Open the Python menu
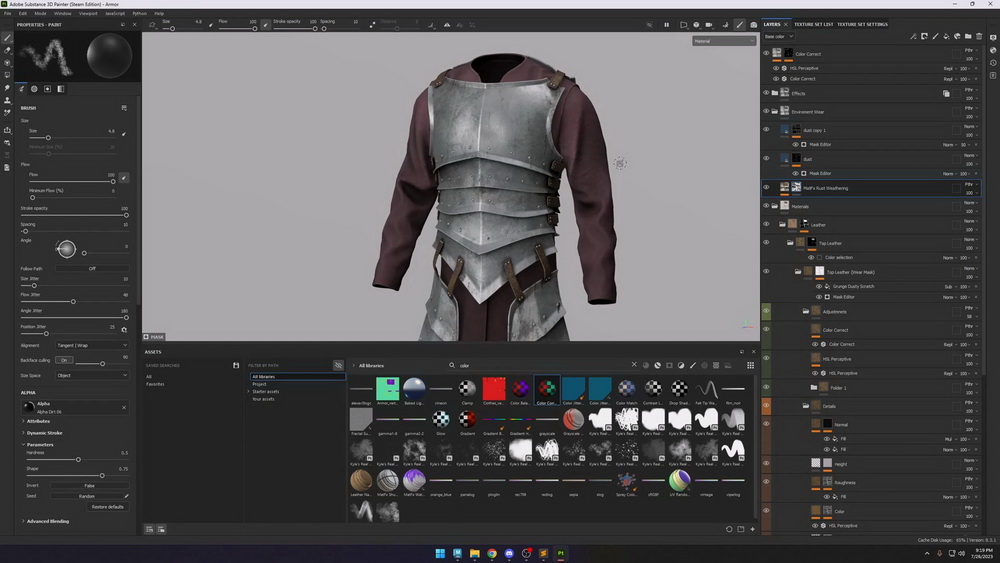1000x563 pixels. point(139,13)
